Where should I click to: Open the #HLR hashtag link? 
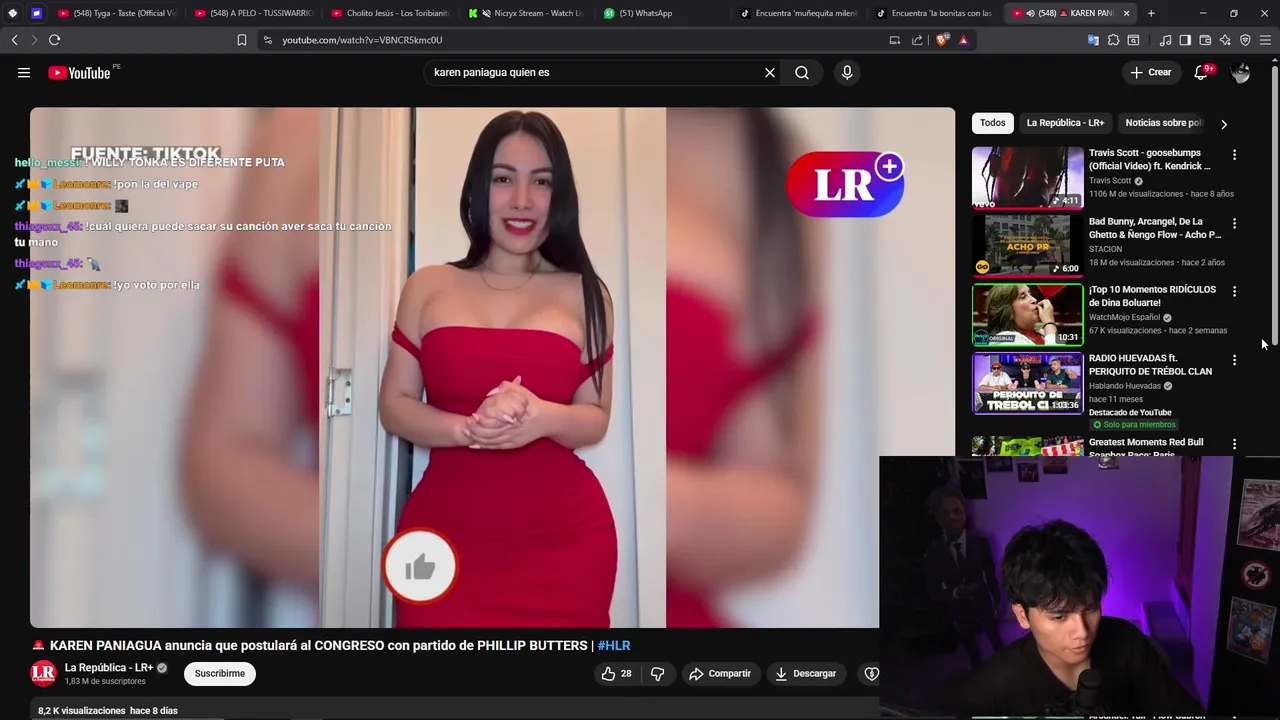click(x=614, y=646)
